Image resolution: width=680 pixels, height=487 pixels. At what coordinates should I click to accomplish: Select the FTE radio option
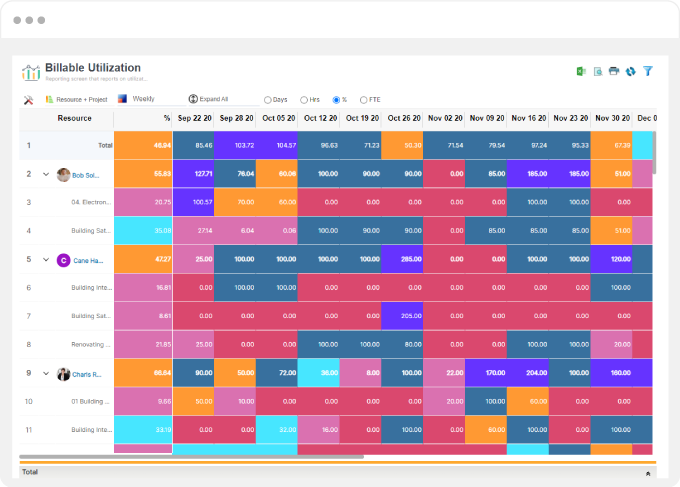point(363,100)
